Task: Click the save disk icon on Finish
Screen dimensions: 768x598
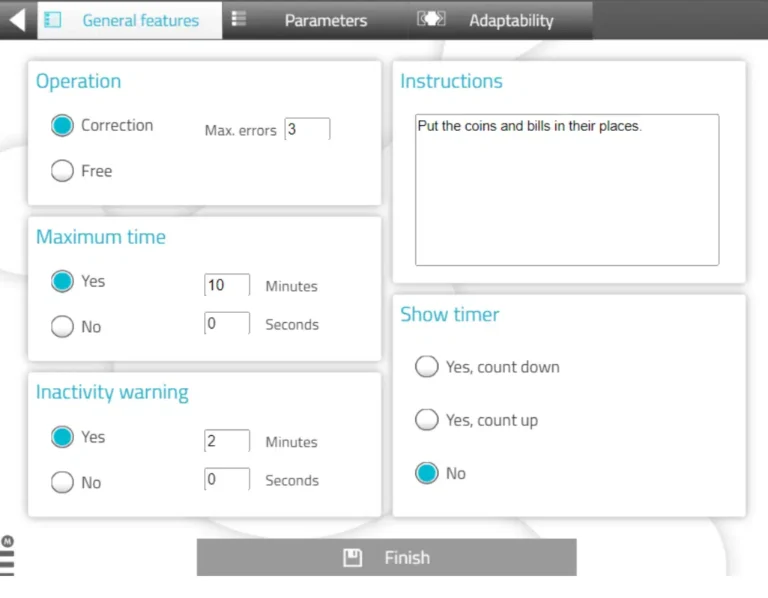Action: coord(352,557)
